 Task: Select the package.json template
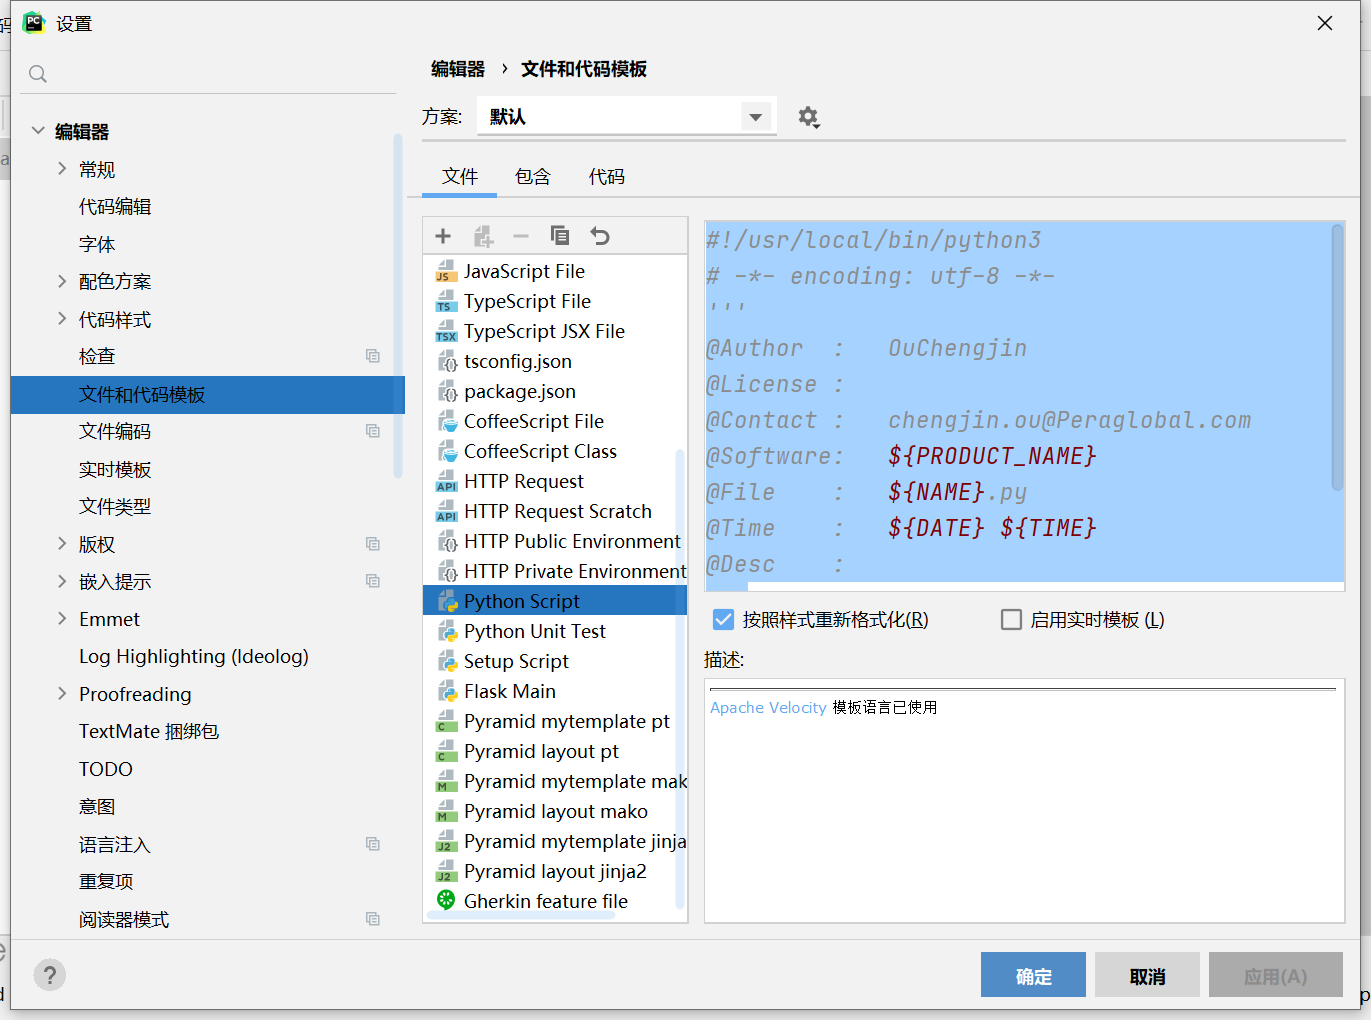click(x=555, y=391)
